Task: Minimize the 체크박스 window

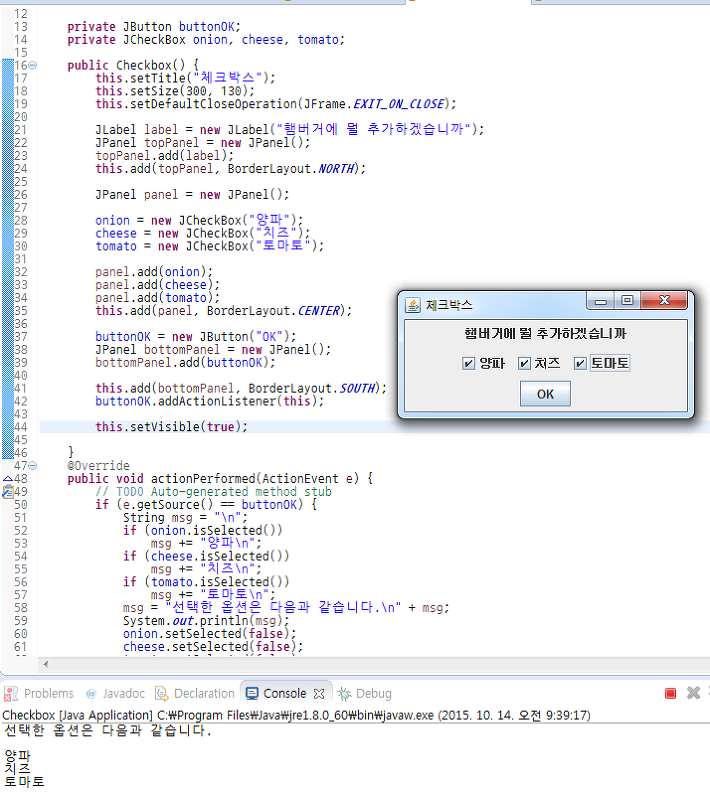Action: coord(601,301)
